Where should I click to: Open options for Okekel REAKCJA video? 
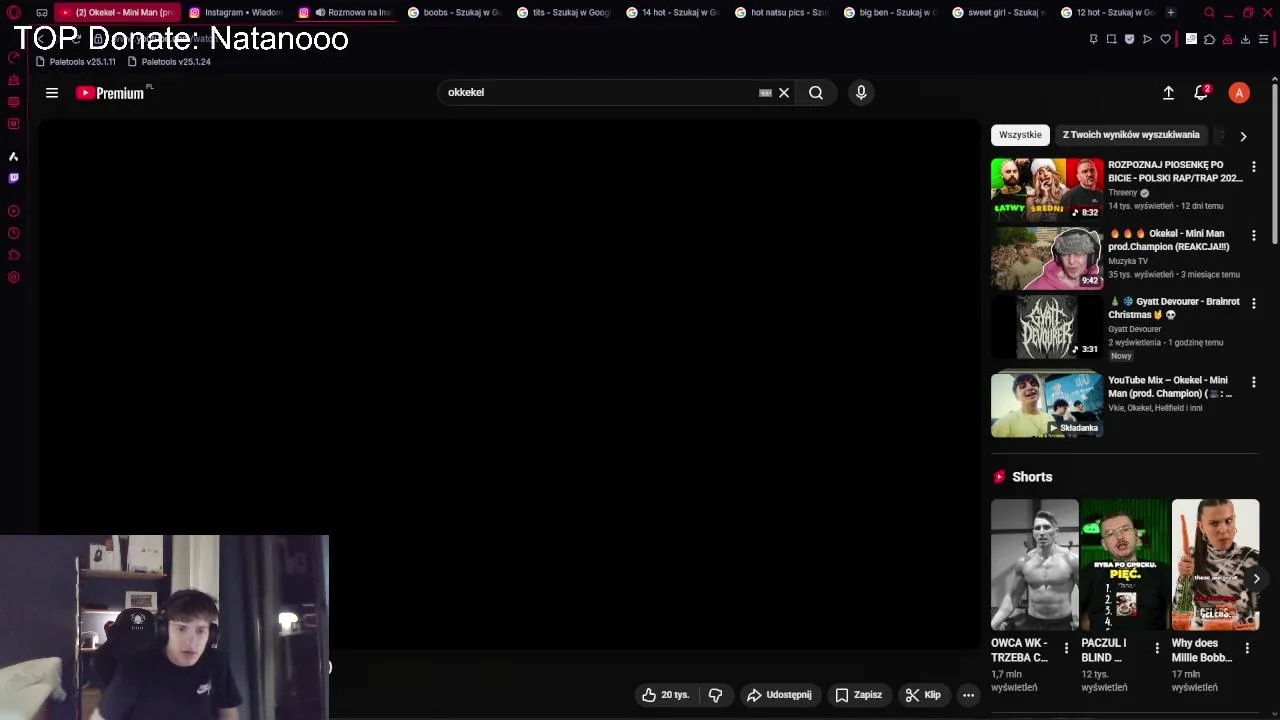click(1253, 236)
